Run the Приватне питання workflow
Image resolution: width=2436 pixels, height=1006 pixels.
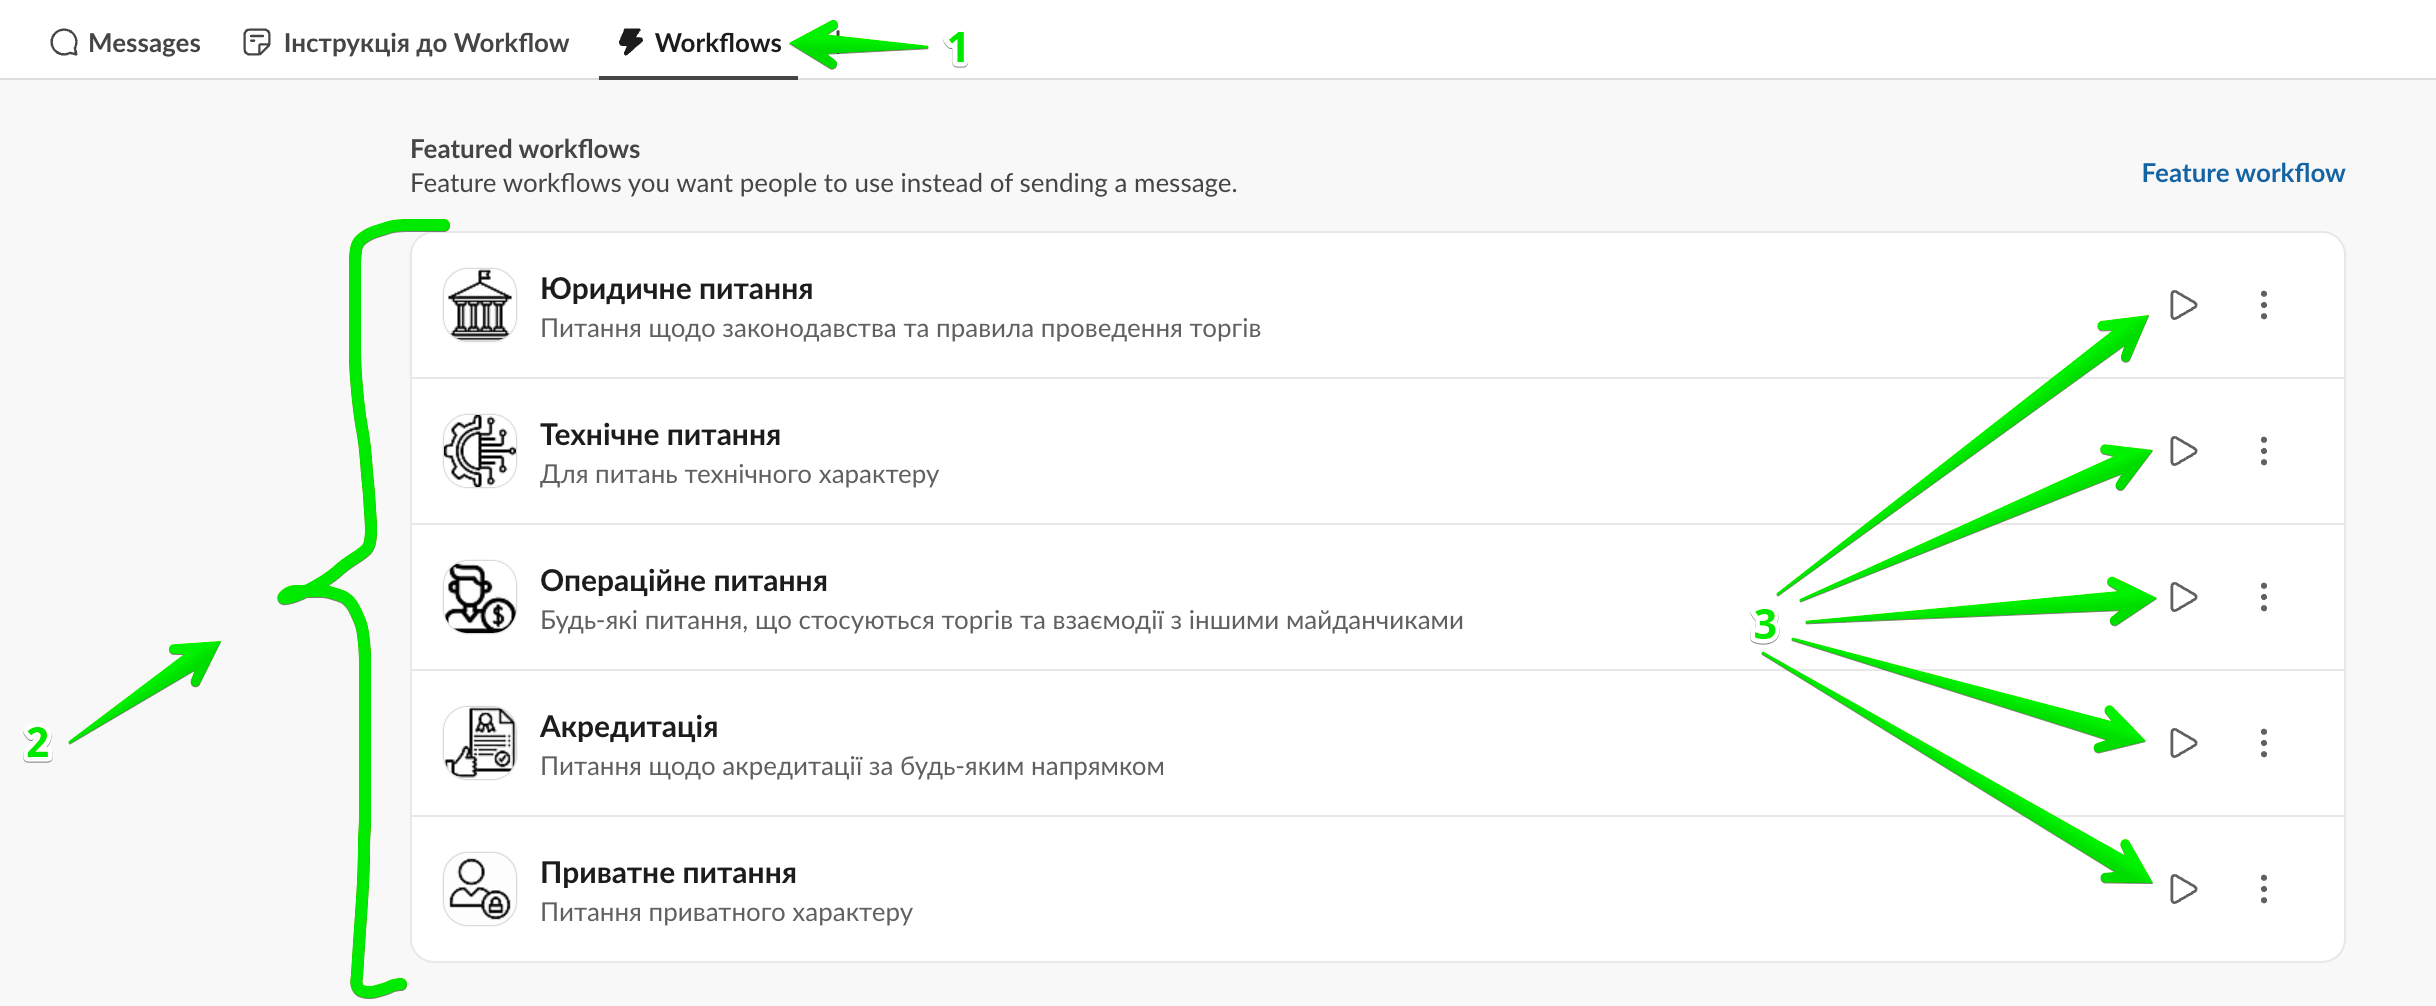click(2183, 889)
